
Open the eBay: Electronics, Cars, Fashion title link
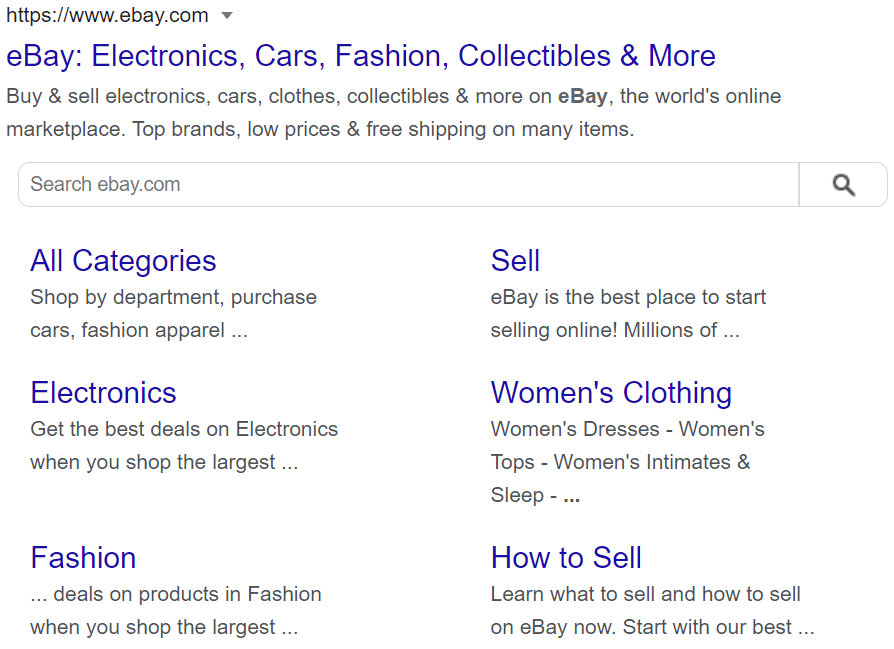pyautogui.click(x=360, y=56)
